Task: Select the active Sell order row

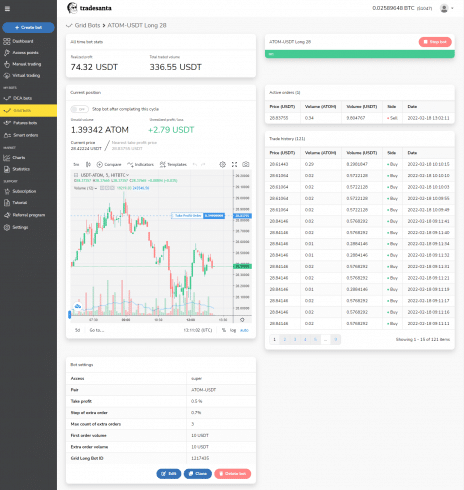Action: (x=360, y=118)
